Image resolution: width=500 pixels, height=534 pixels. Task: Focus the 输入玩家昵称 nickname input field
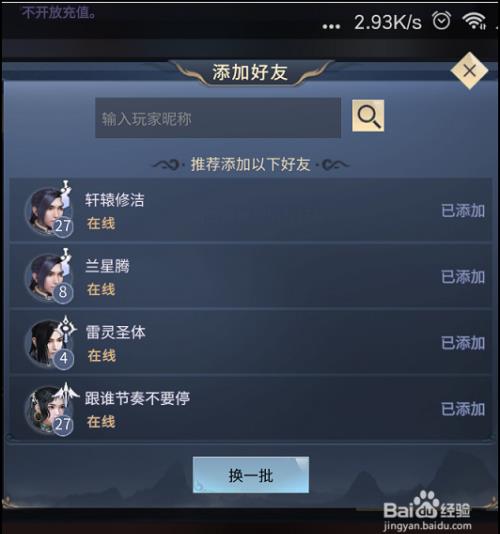coord(218,118)
